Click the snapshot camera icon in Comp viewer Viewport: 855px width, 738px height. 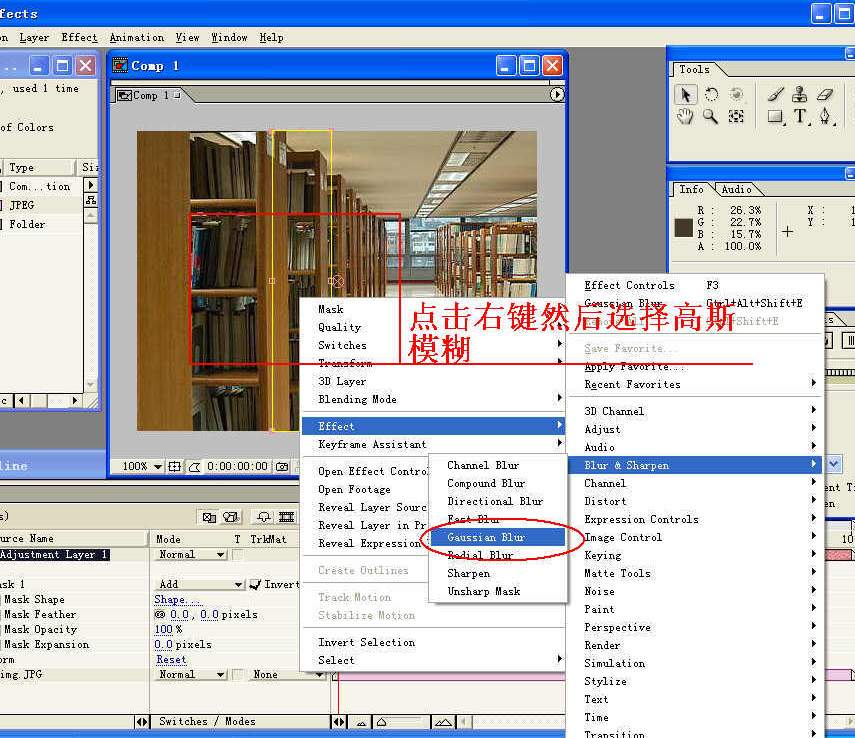(x=282, y=467)
